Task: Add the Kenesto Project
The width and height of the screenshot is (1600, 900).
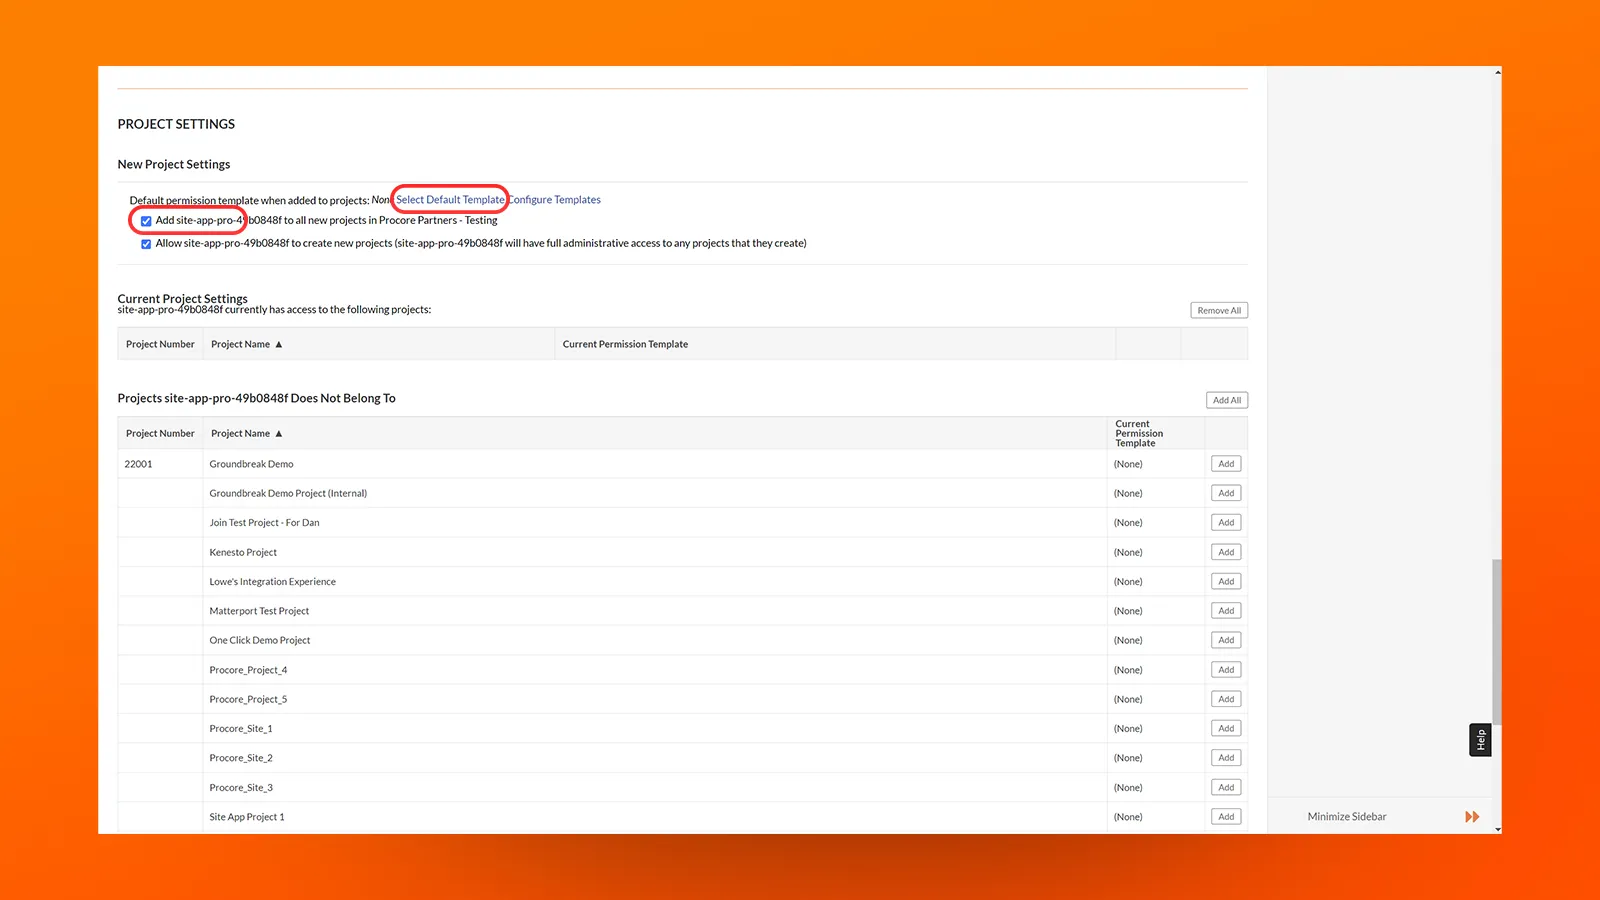Action: click(x=1226, y=551)
